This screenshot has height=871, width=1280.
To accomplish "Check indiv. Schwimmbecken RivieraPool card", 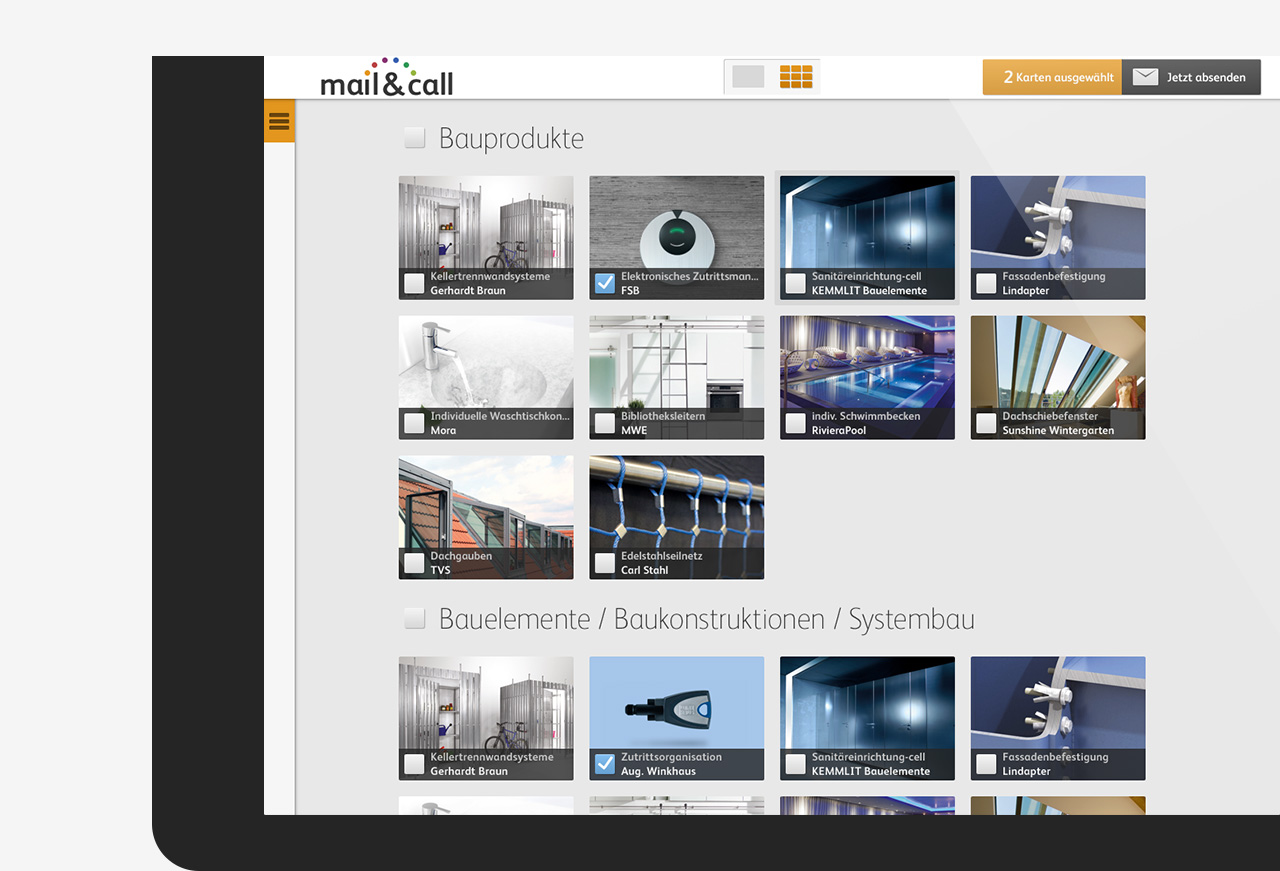I will point(795,423).
